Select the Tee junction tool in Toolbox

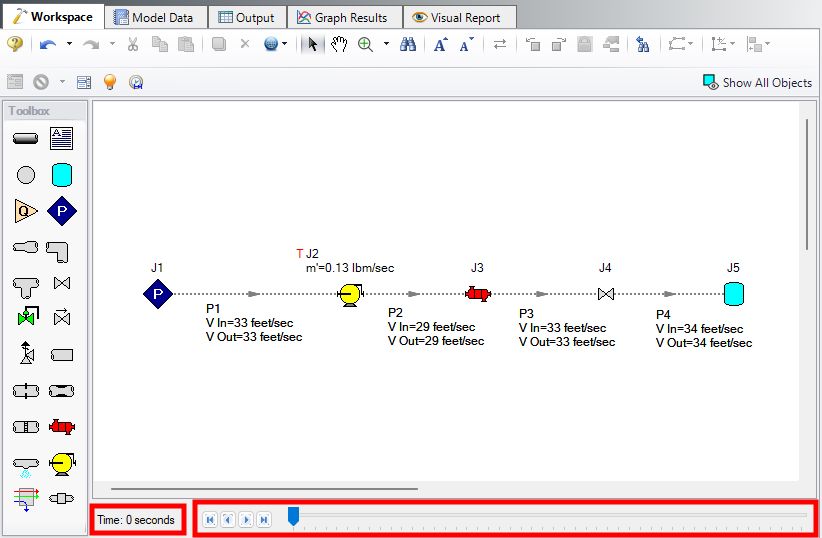pos(25,287)
